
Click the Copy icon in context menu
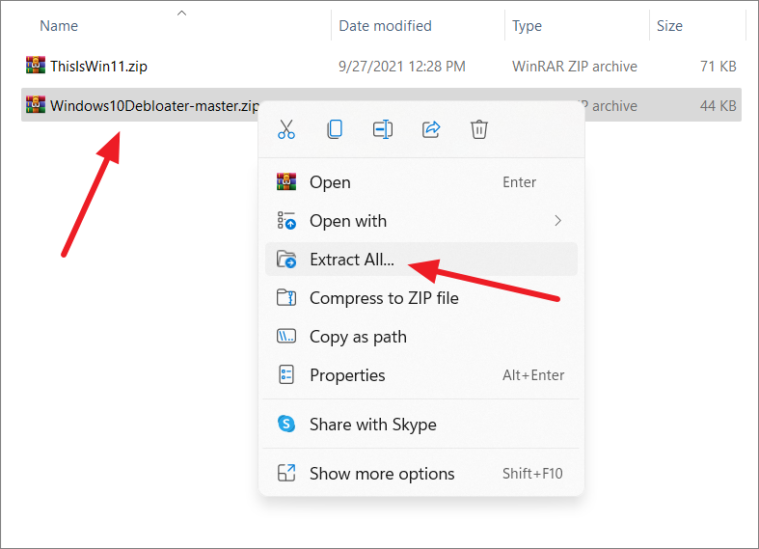(334, 129)
